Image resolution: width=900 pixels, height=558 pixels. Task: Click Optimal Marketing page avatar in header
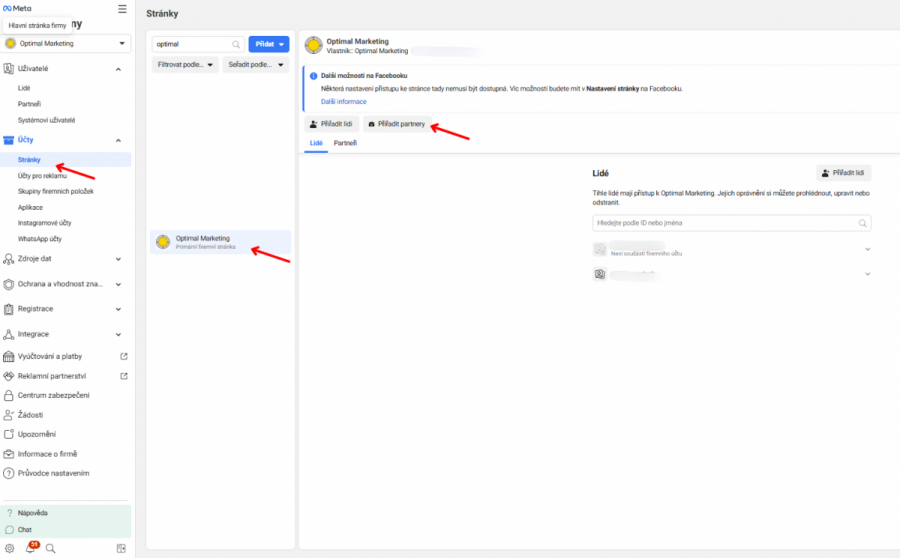point(313,45)
